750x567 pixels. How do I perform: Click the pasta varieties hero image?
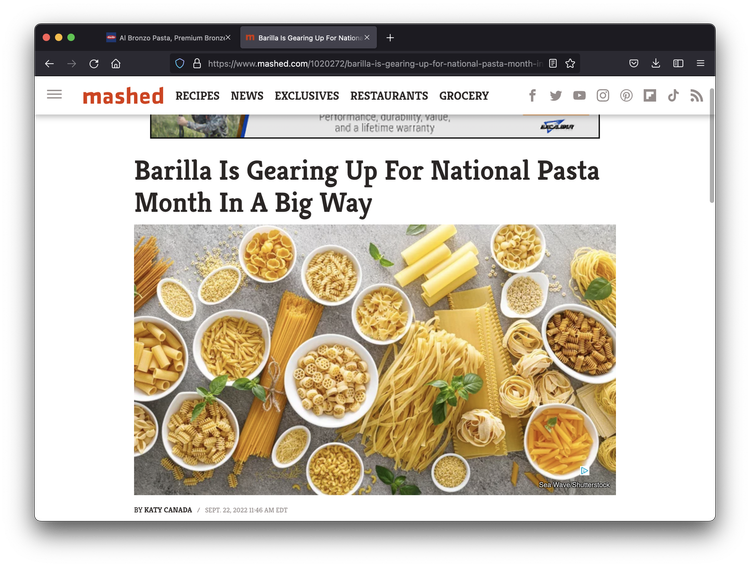375,359
